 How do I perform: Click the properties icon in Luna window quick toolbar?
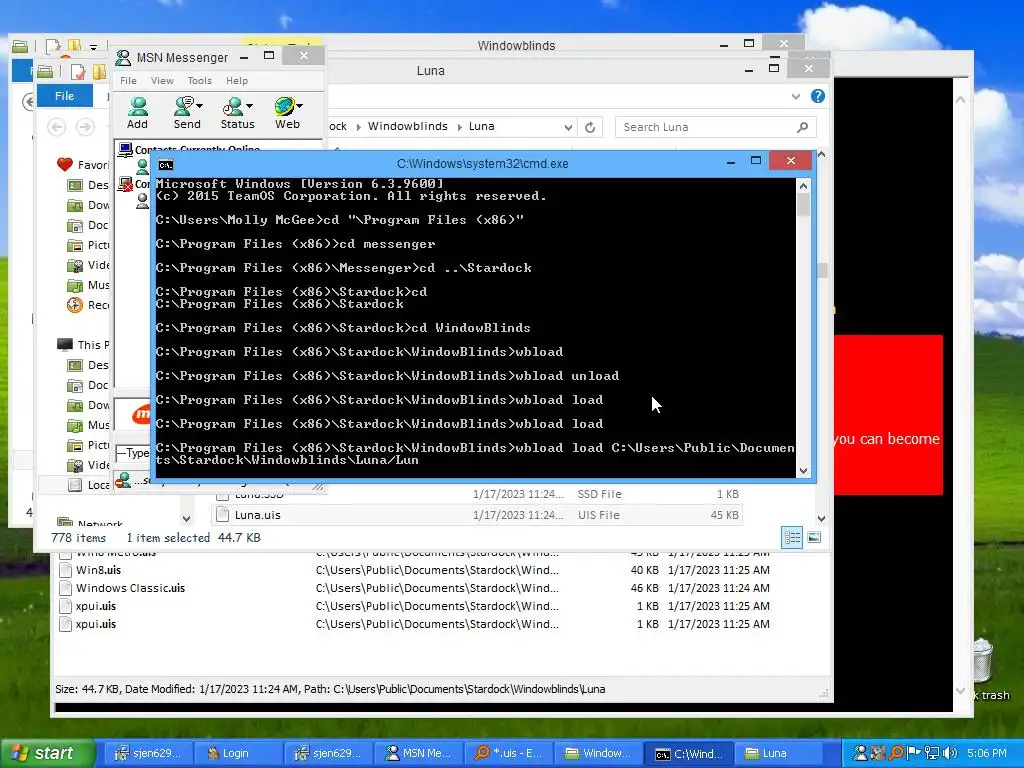pyautogui.click(x=78, y=71)
